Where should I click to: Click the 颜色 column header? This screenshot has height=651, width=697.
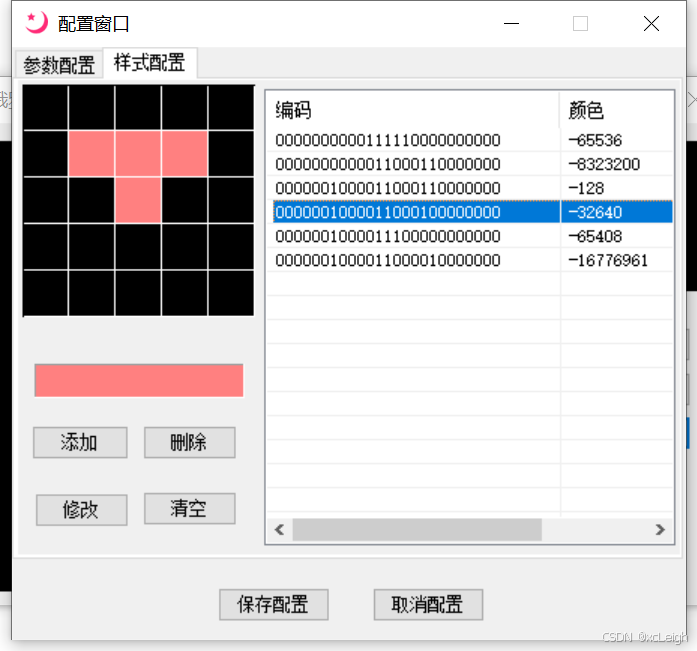(616, 110)
